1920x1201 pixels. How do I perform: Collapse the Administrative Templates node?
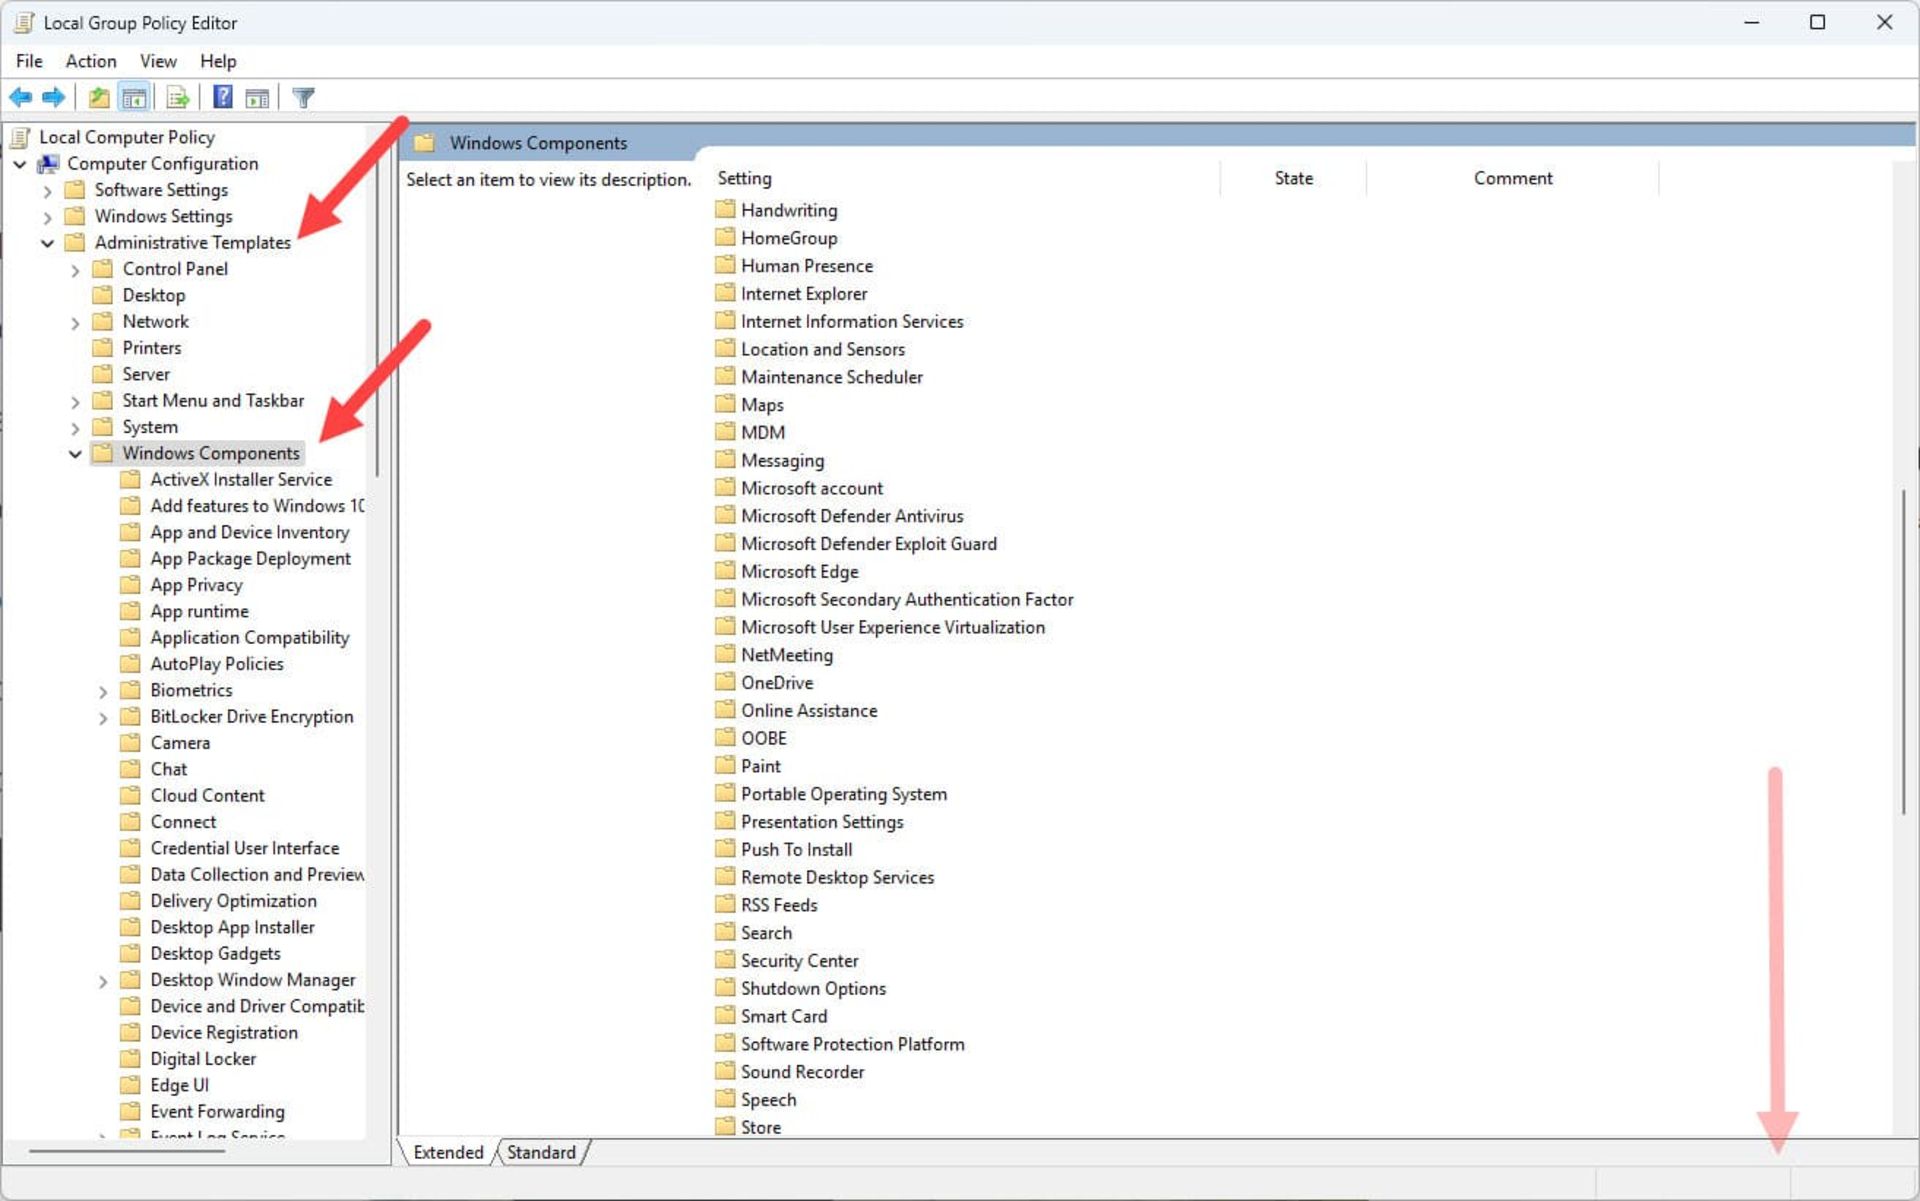click(x=47, y=243)
